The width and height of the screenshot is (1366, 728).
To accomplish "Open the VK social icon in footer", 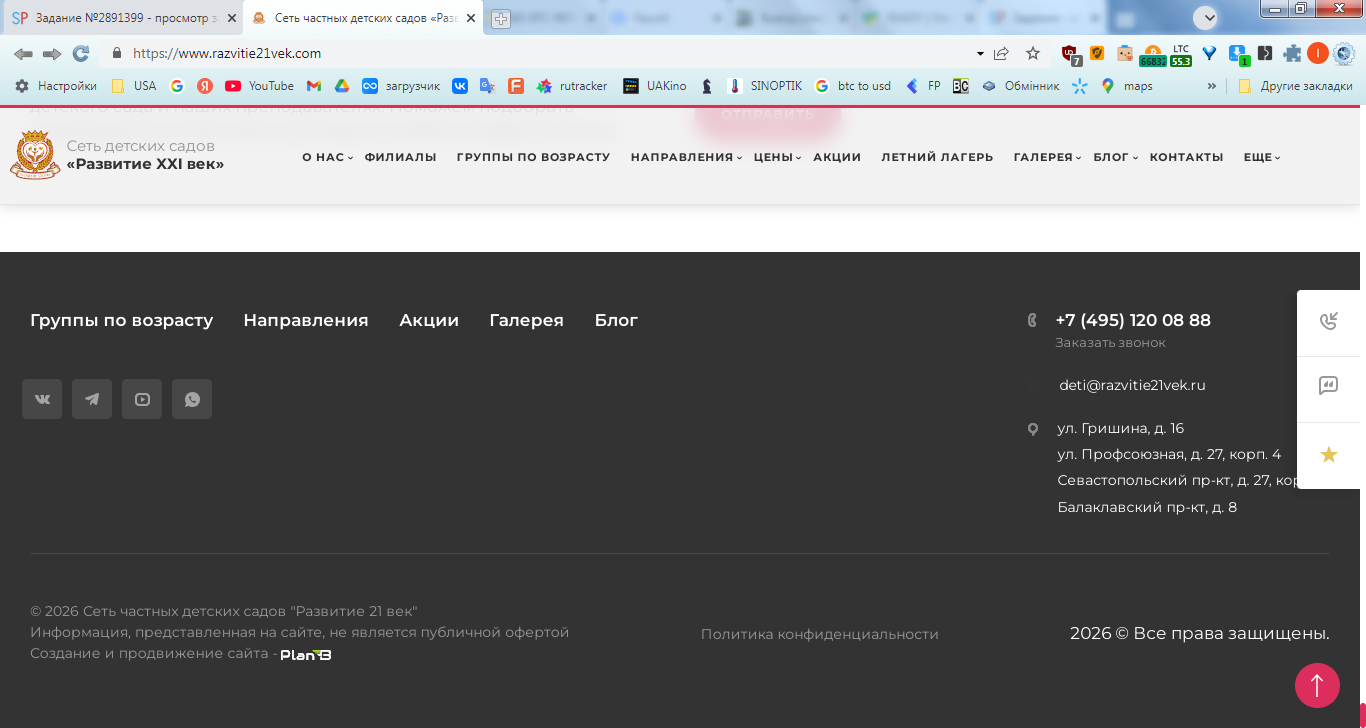I will tap(42, 399).
